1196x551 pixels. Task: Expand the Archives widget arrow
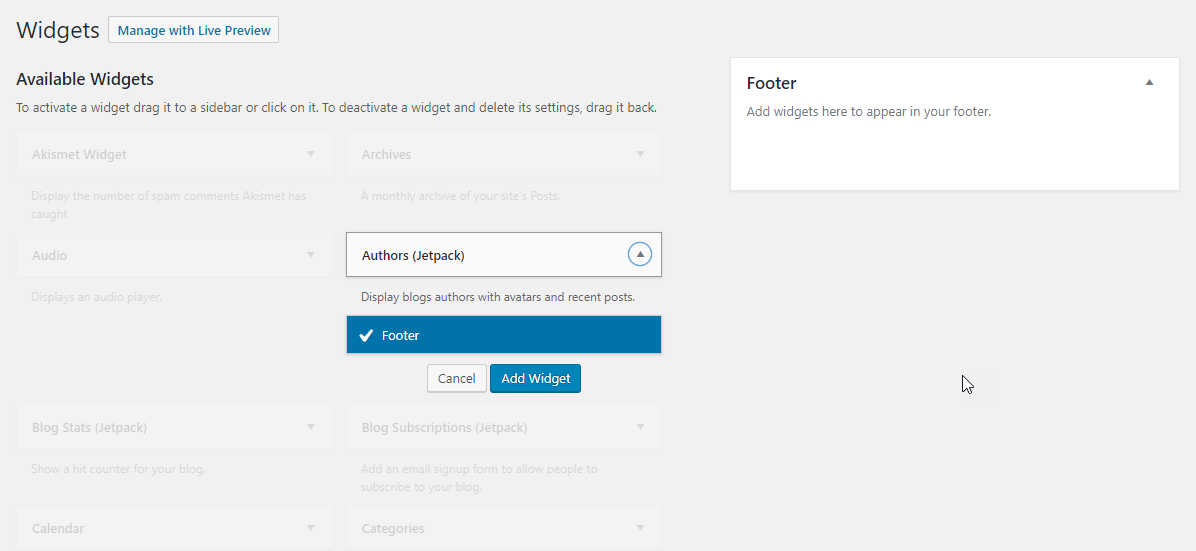click(640, 154)
